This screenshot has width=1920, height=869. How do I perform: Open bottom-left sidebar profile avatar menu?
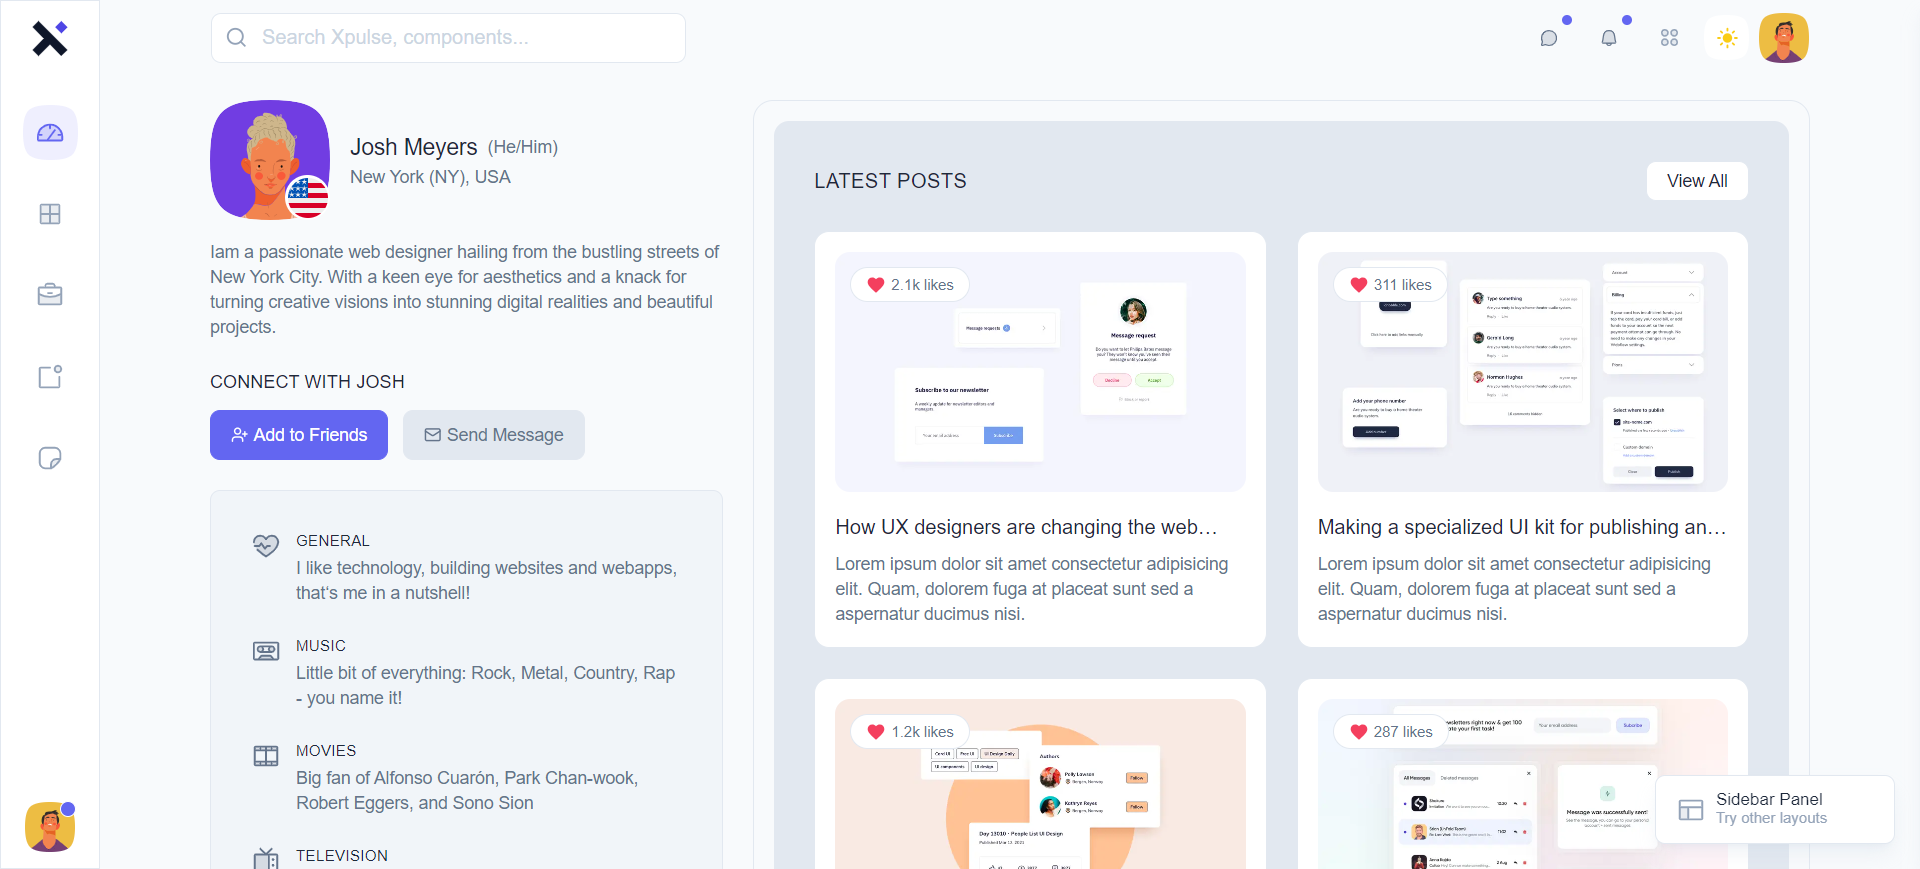[x=50, y=827]
